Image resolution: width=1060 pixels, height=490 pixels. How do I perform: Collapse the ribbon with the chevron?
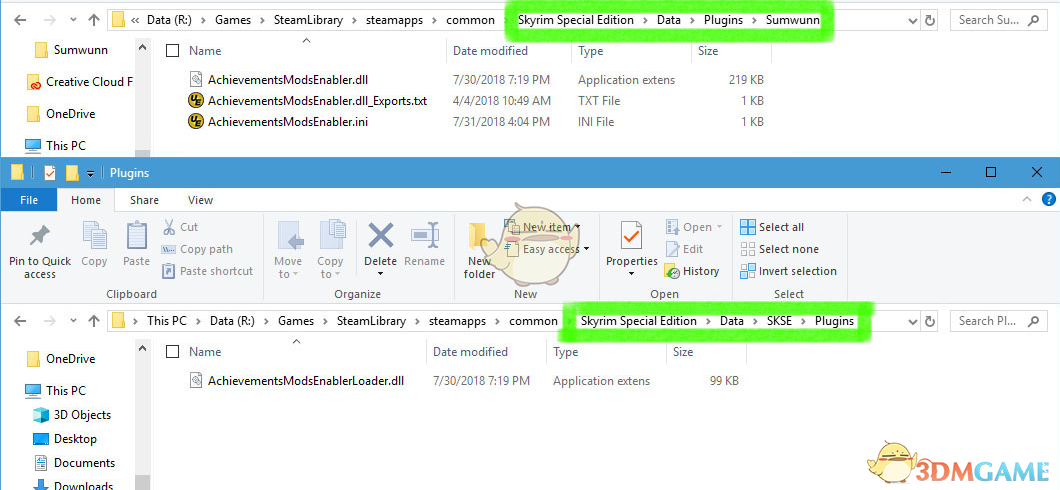[1028, 199]
